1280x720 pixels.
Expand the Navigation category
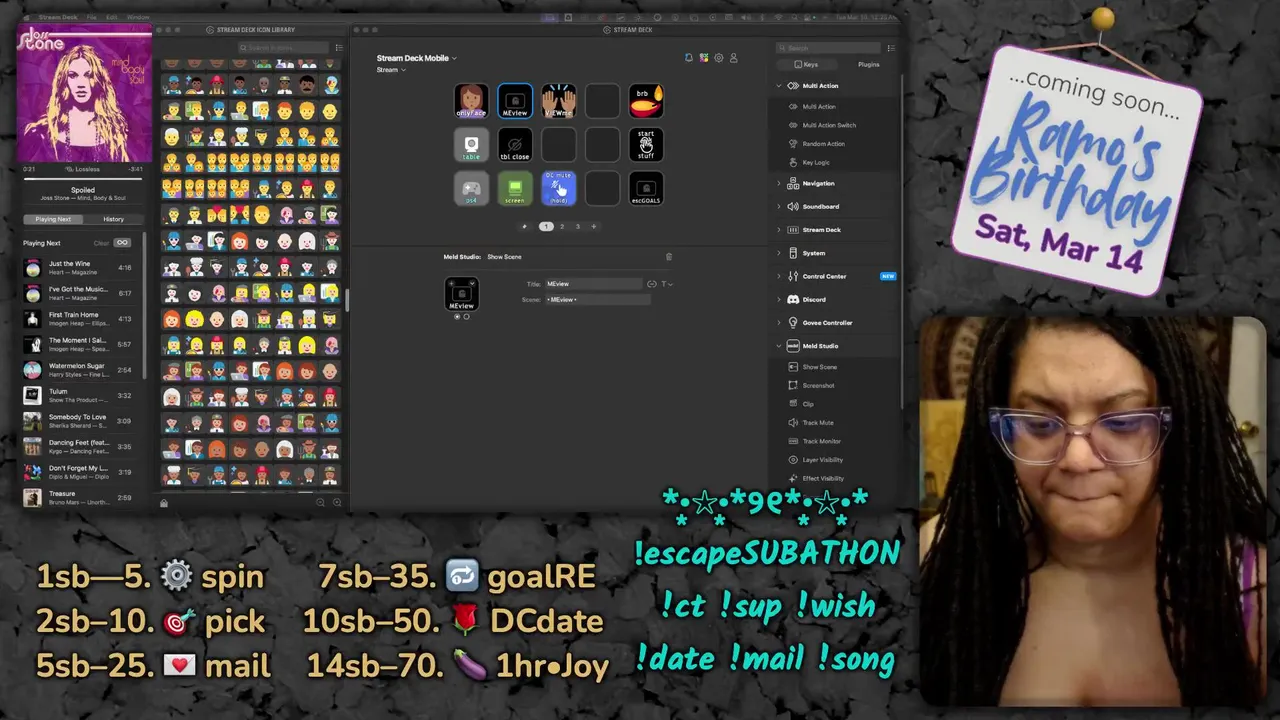tap(779, 184)
